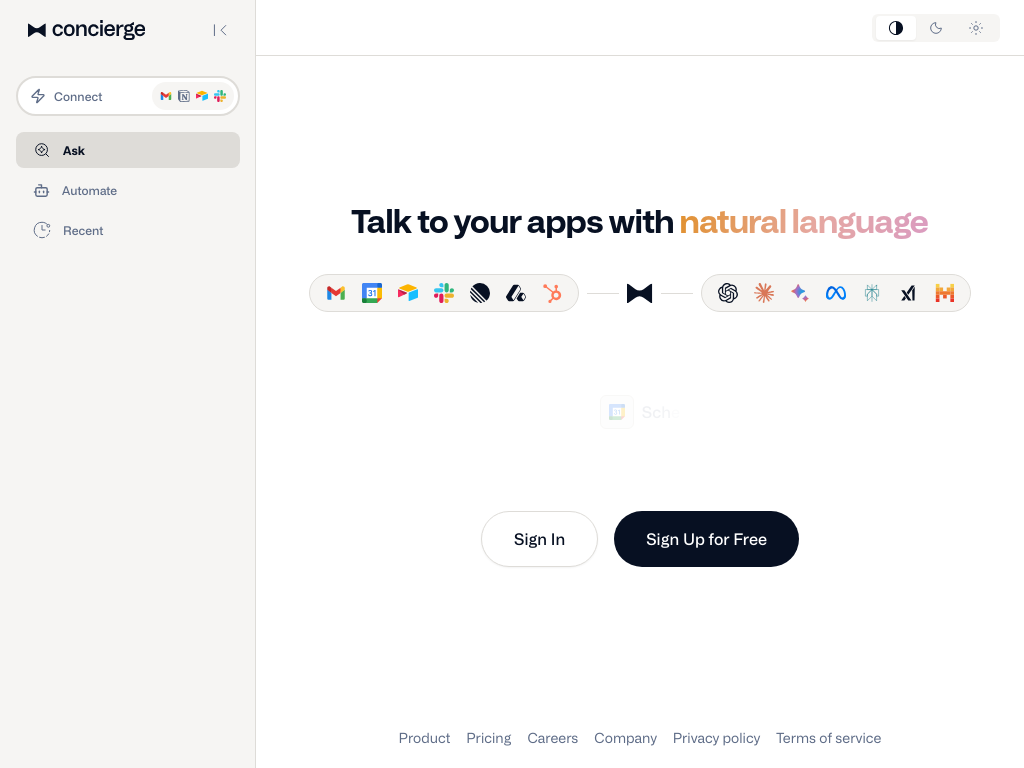Image resolution: width=1024 pixels, height=768 pixels.
Task: Open the Terms of service link
Action: [829, 738]
